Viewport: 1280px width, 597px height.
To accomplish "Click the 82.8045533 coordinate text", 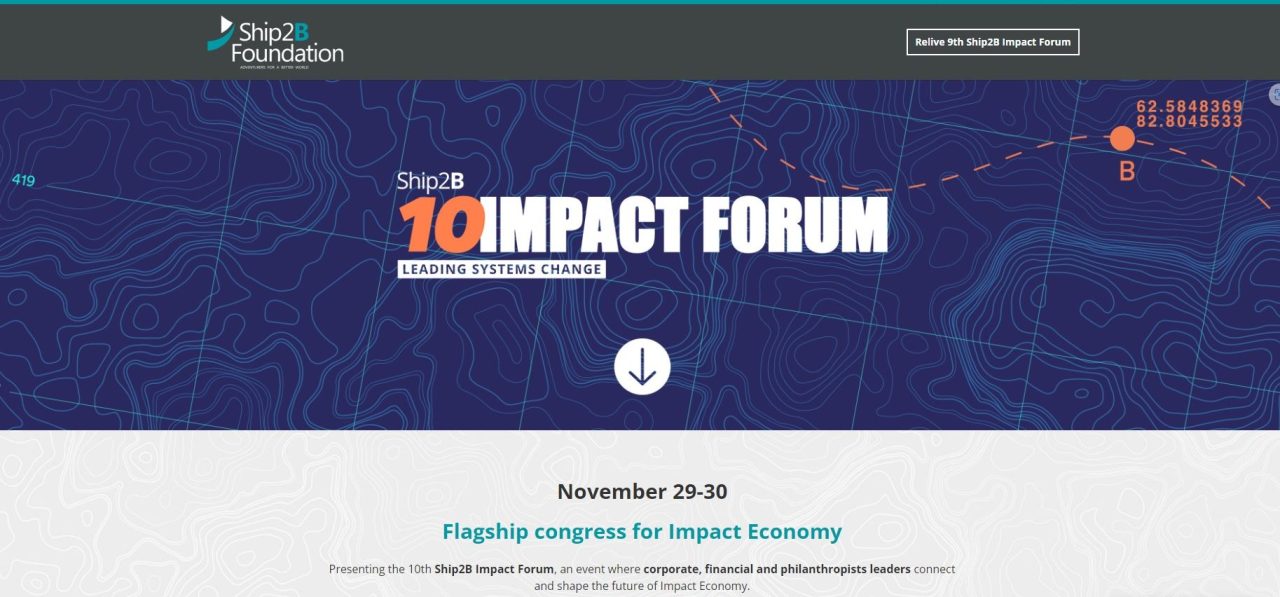I will [1189, 121].
